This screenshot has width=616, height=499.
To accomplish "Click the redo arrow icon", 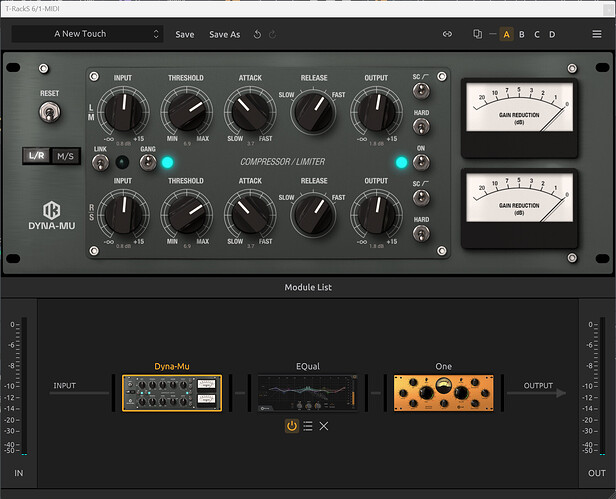I will 272,35.
